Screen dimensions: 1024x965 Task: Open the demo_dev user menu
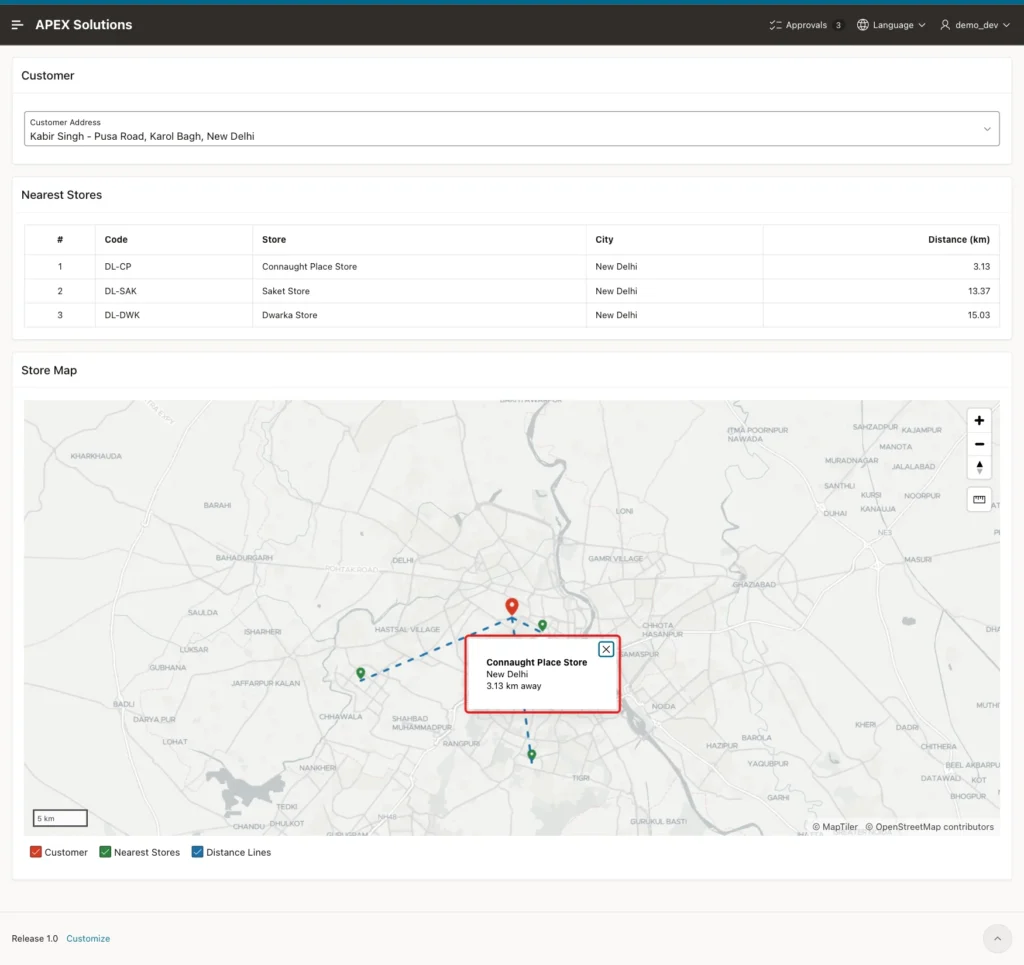click(x=975, y=25)
